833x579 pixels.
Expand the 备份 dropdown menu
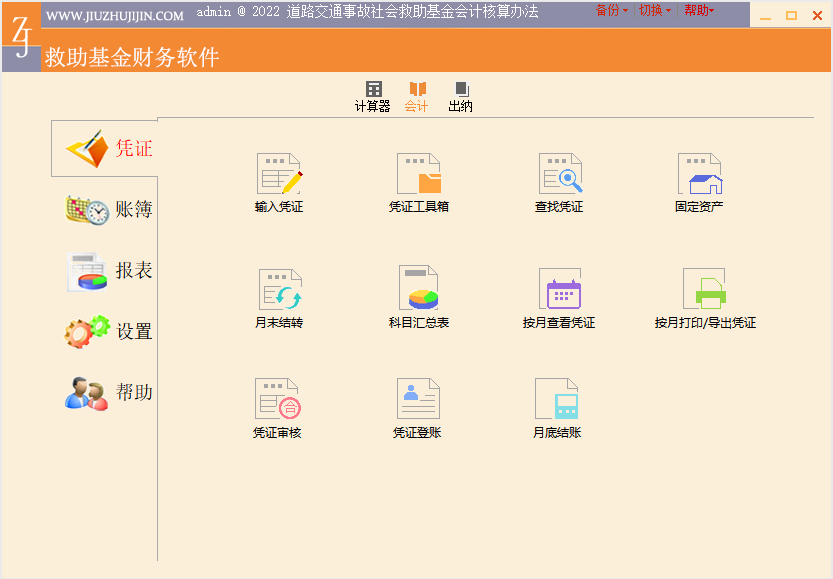(612, 11)
